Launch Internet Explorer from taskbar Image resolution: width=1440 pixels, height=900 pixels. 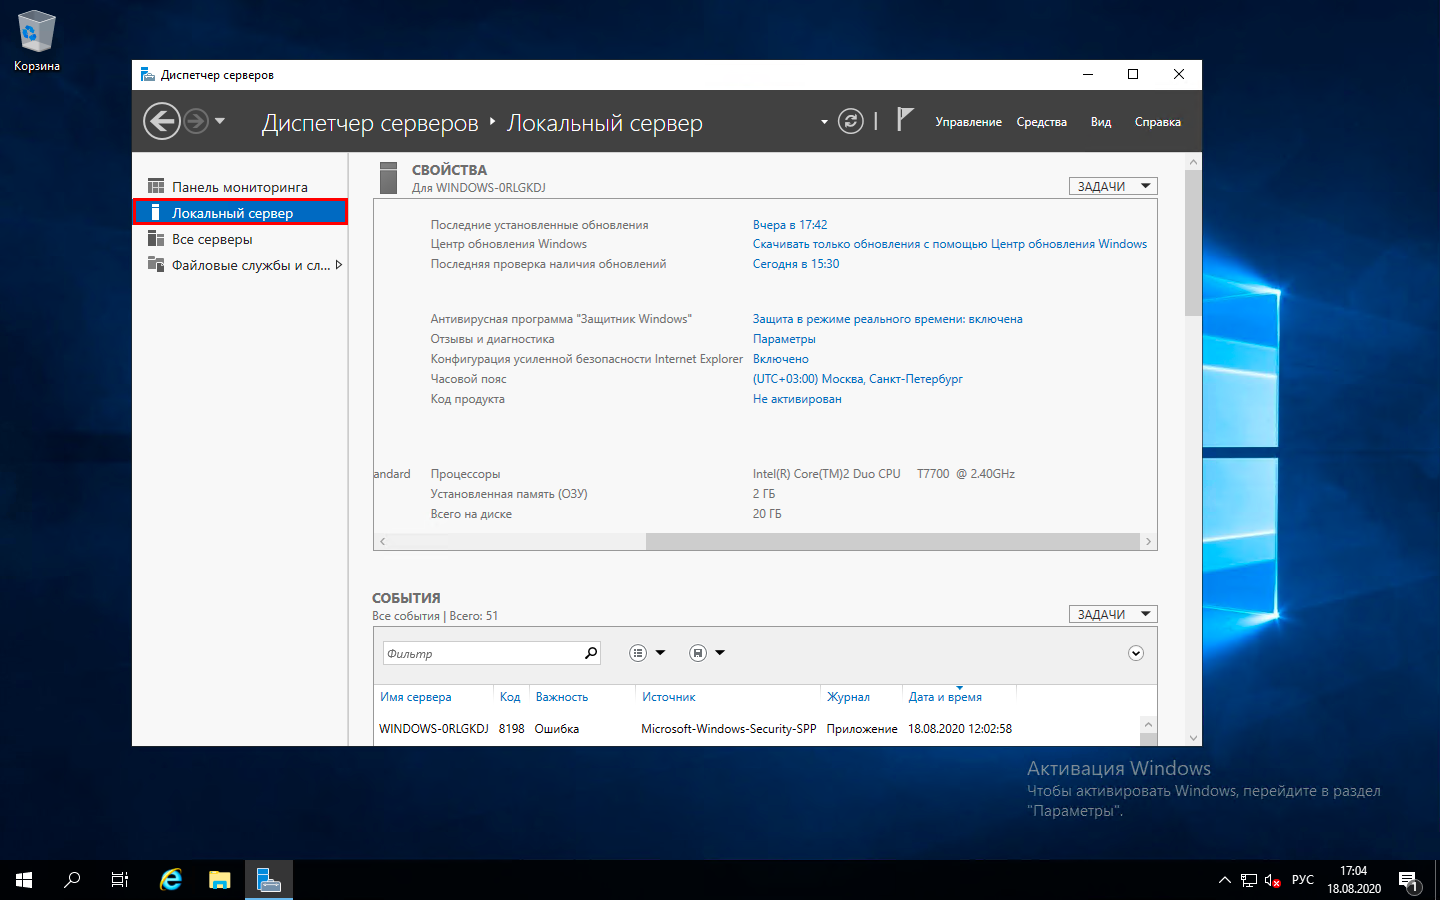point(171,880)
